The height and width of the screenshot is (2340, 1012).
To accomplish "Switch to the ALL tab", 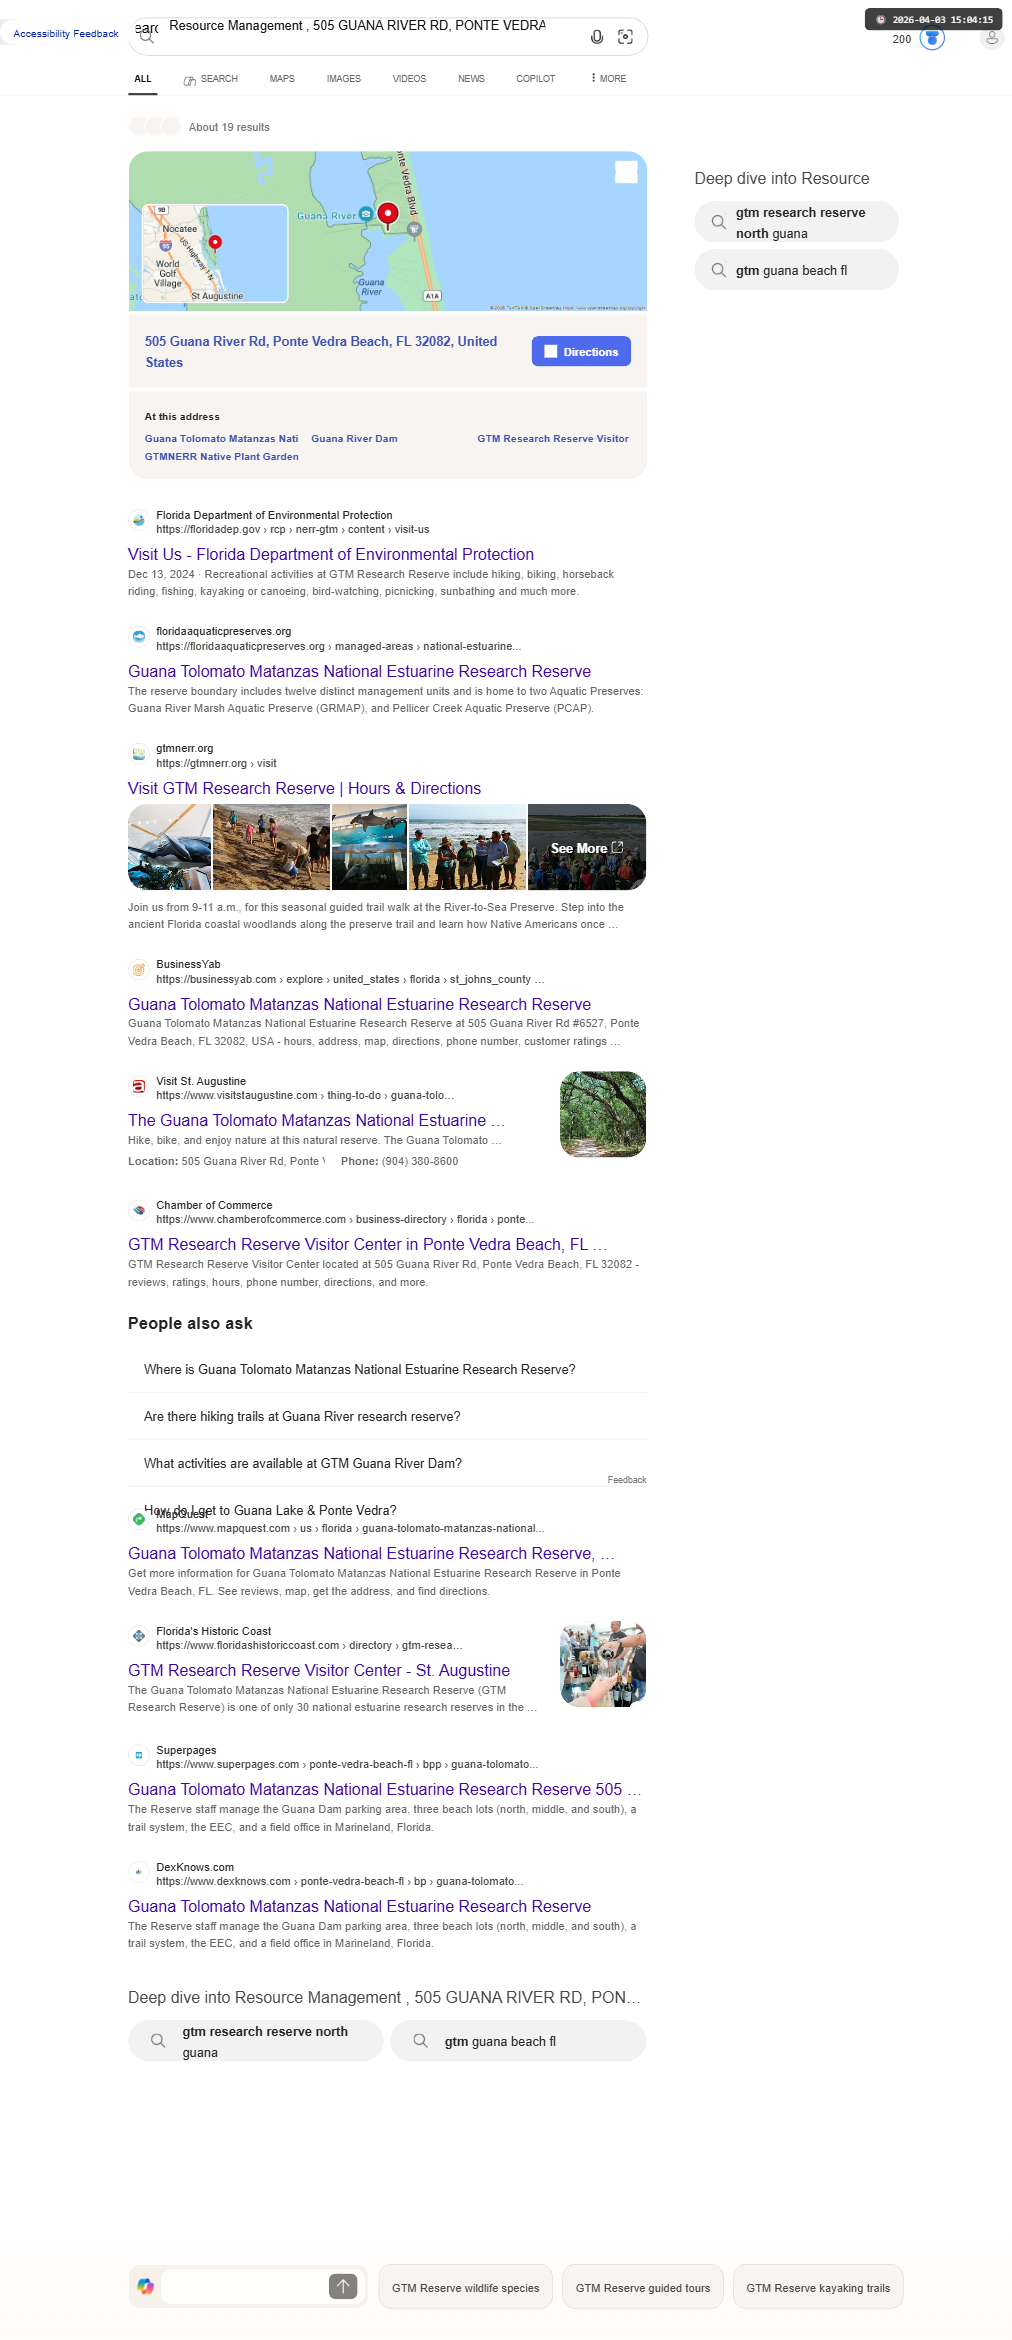I will pos(143,79).
